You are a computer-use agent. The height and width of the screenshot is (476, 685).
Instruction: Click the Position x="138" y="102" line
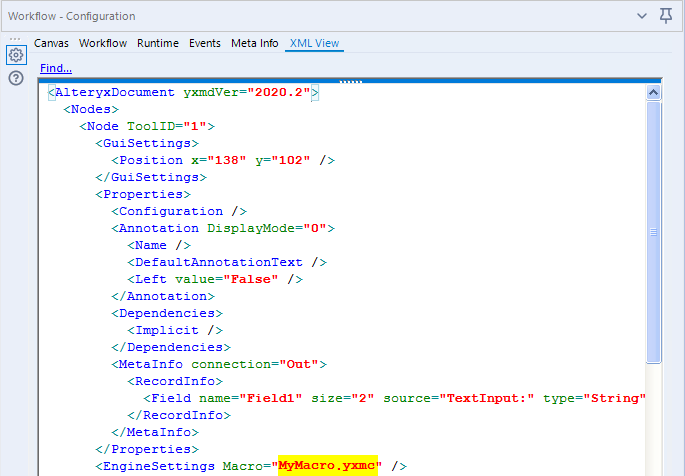(x=223, y=160)
